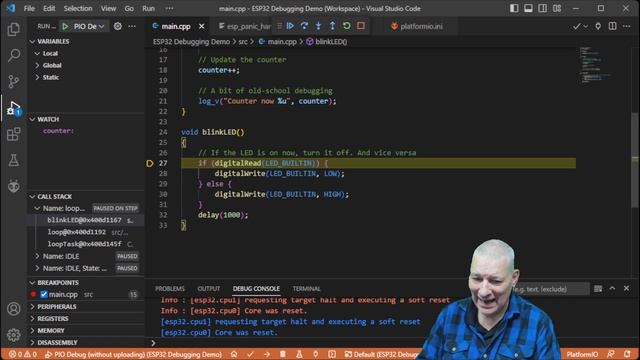Screen dimensions: 640x360
Task: Click the pin icon in editor title actions
Action: pyautogui.click(x=598, y=26)
